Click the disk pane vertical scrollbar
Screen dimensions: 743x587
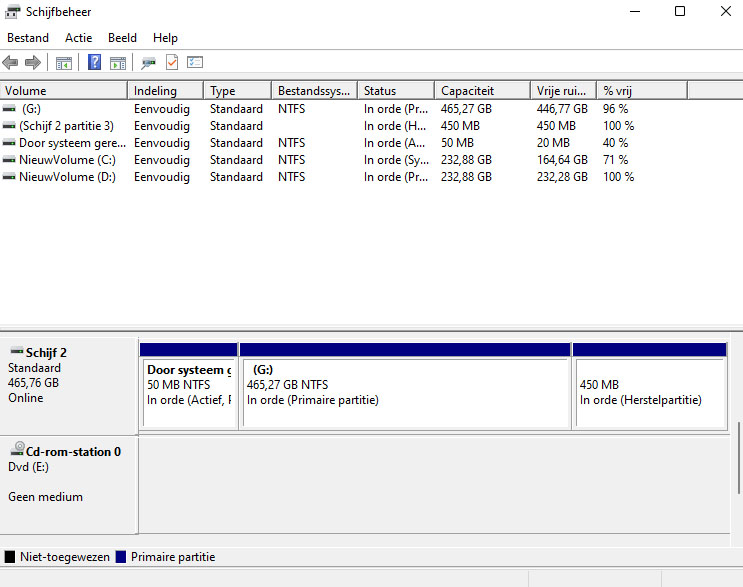[738, 458]
